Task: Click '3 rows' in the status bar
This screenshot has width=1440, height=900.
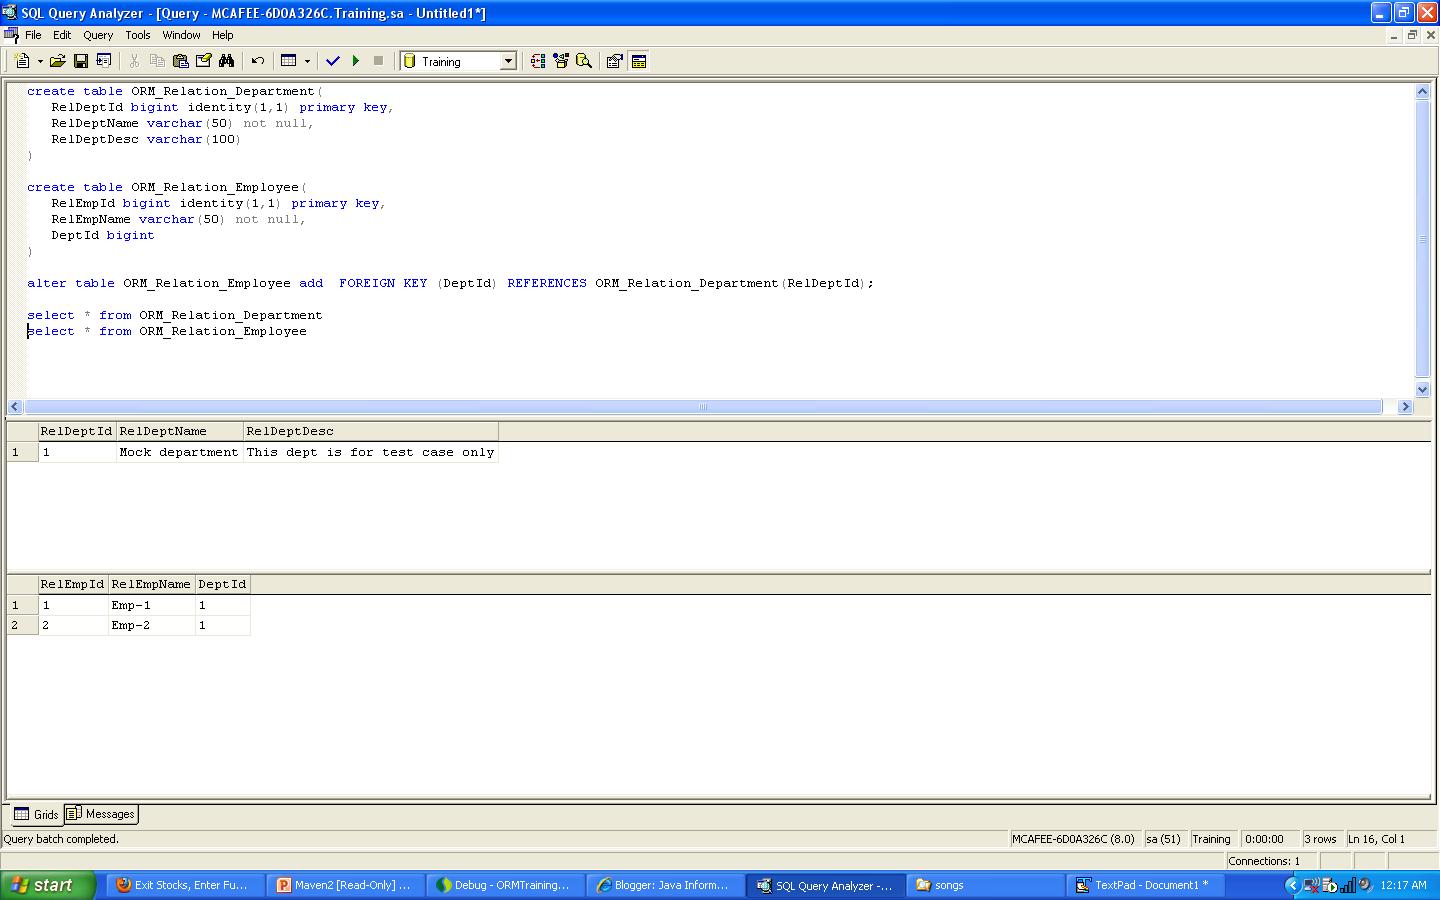Action: [x=1320, y=839]
